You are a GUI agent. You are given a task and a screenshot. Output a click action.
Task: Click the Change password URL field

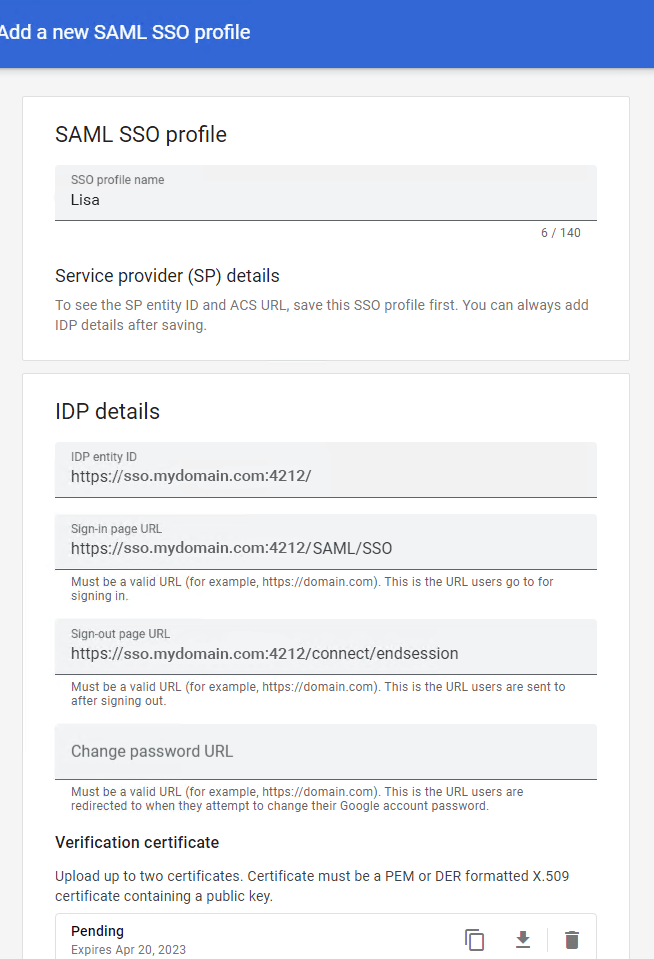325,751
